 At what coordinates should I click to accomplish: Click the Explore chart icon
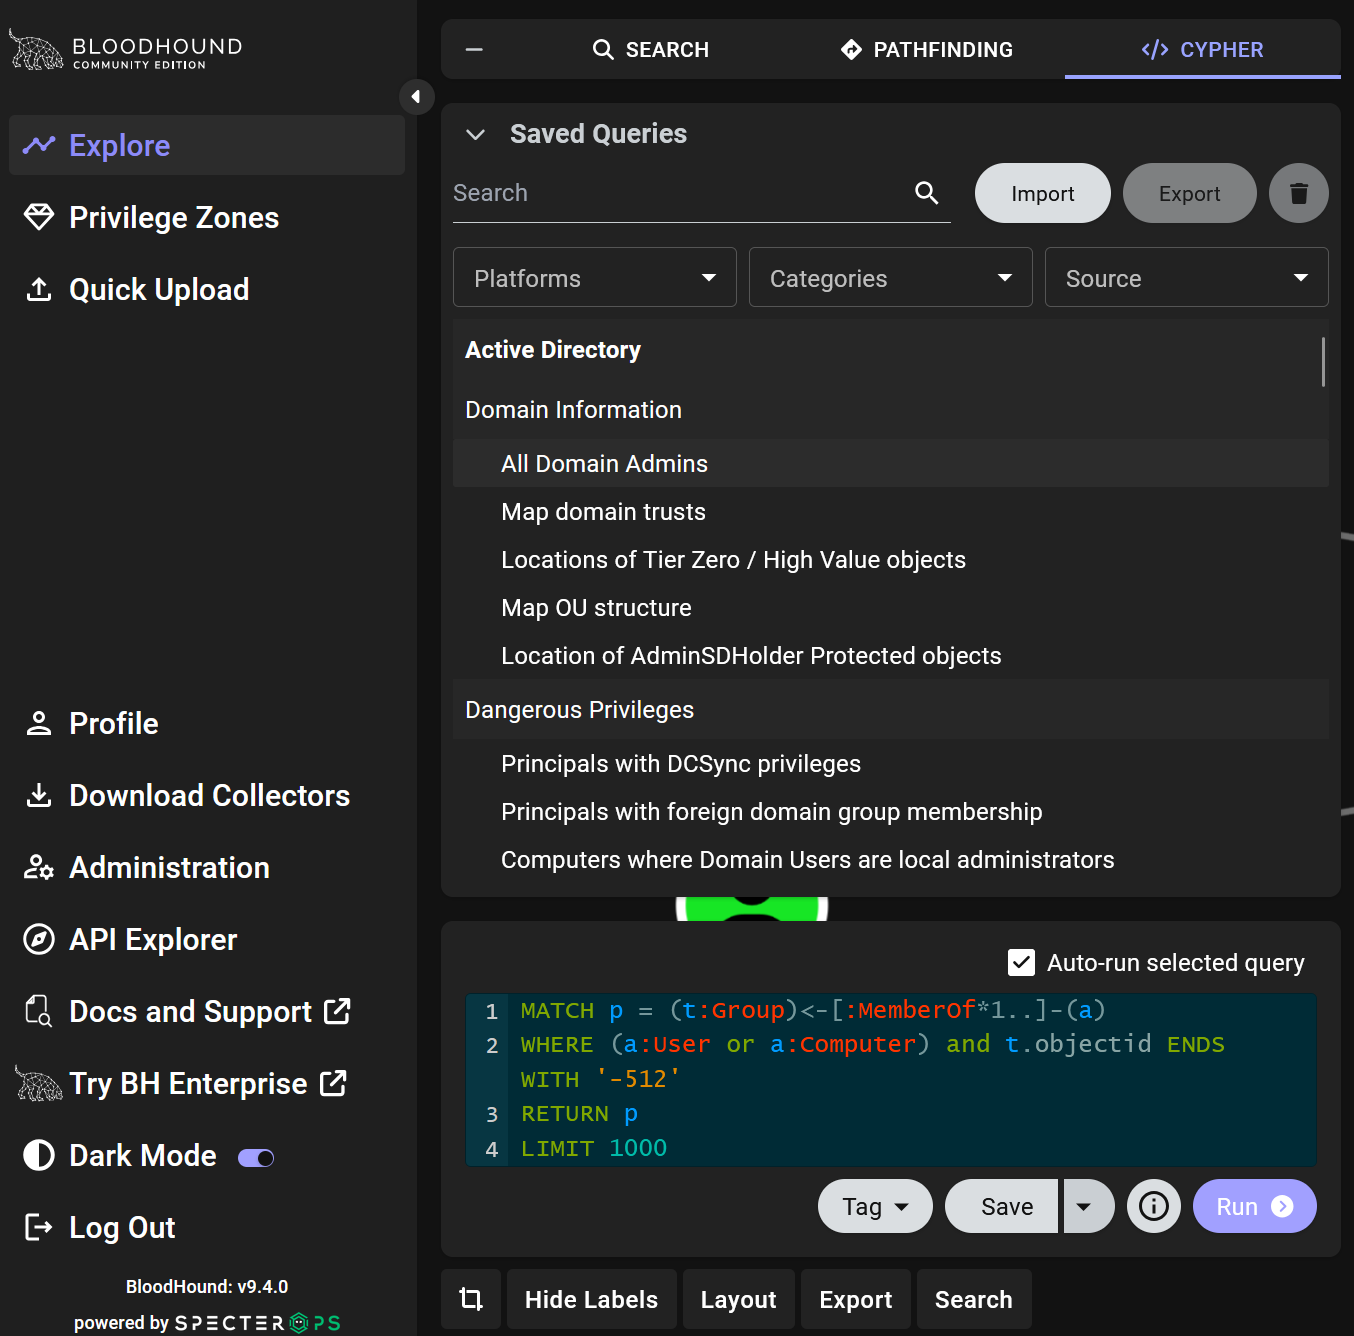coord(39,145)
